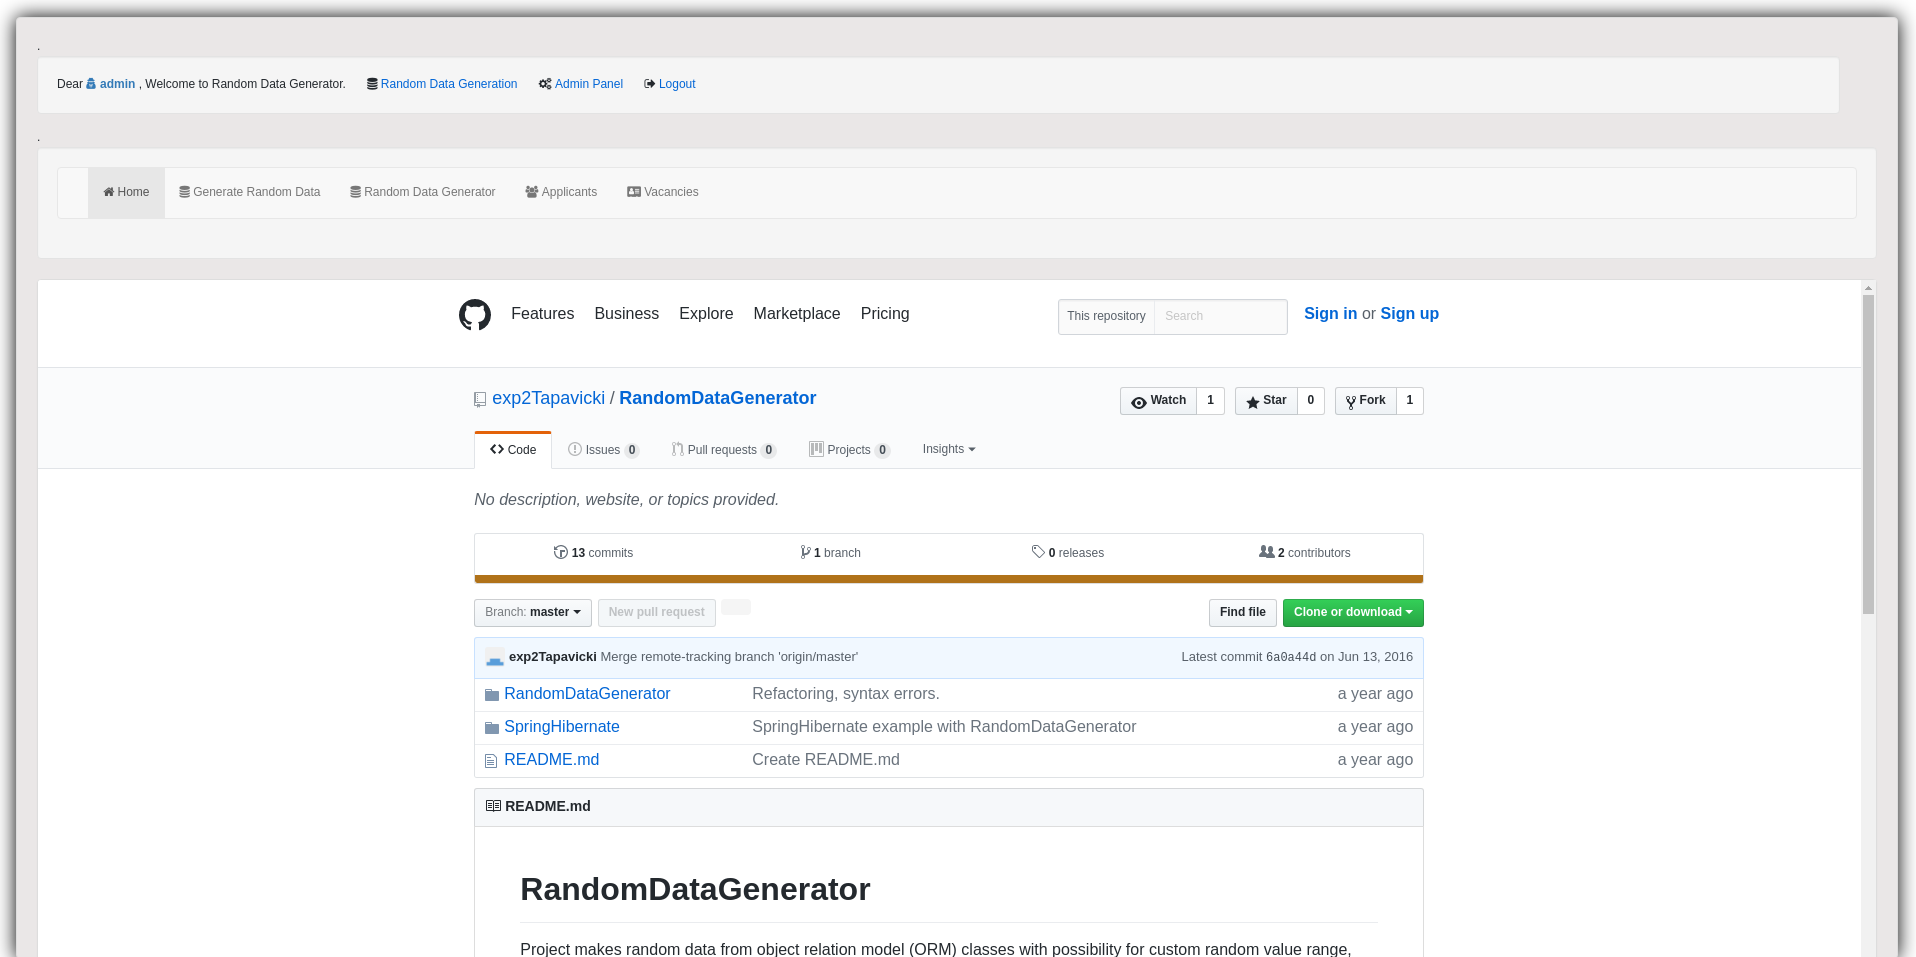The height and width of the screenshot is (957, 1916).
Task: Click the tag icon beside 0 releases
Action: click(x=1038, y=552)
